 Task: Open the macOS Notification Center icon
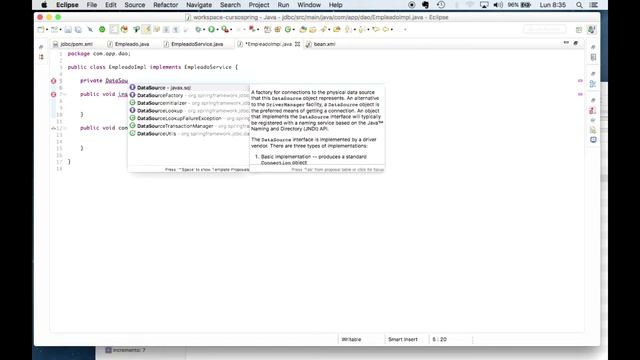click(594, 5)
